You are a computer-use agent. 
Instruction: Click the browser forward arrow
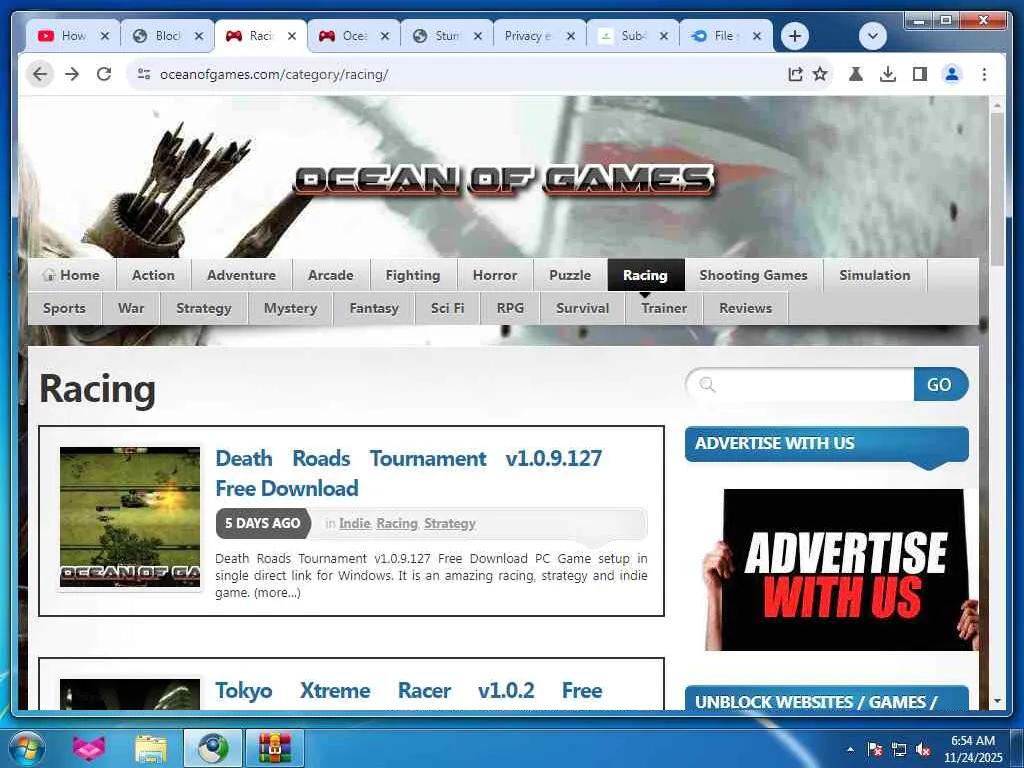pos(72,74)
